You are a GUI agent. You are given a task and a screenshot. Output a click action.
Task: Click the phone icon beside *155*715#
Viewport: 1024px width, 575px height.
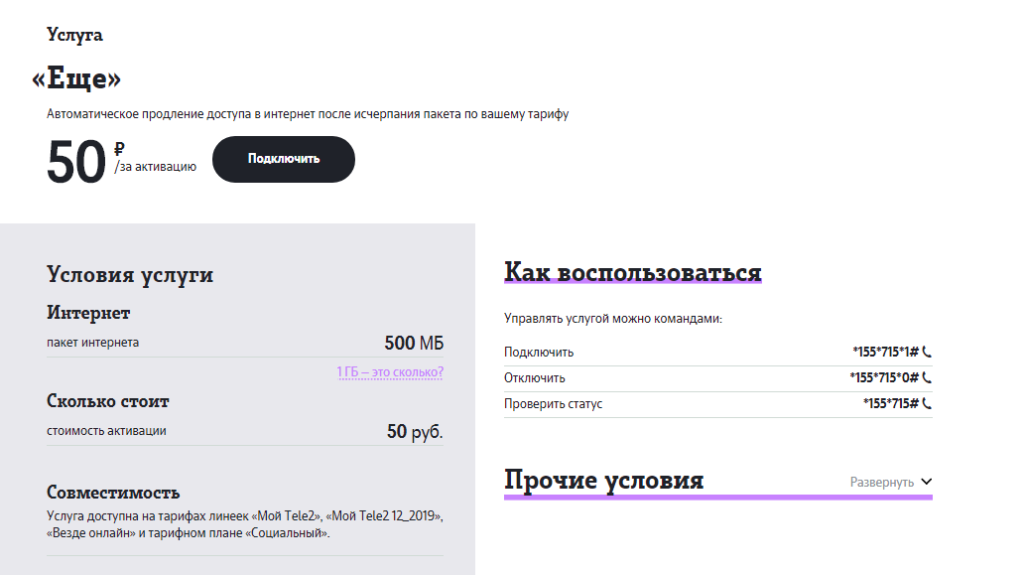[927, 404]
